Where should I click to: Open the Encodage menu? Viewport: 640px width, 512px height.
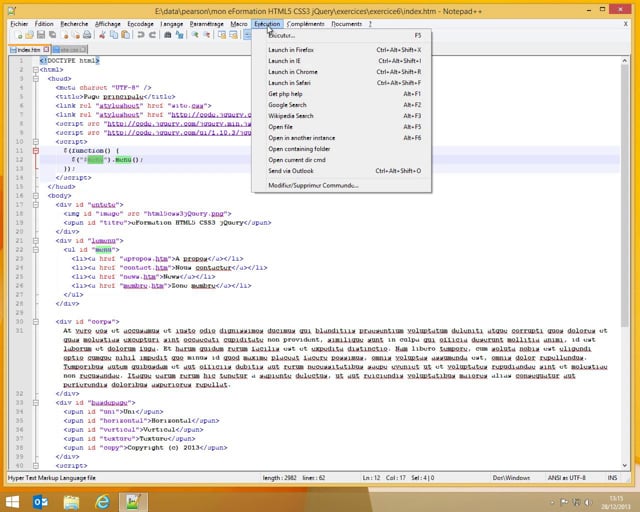[140, 24]
